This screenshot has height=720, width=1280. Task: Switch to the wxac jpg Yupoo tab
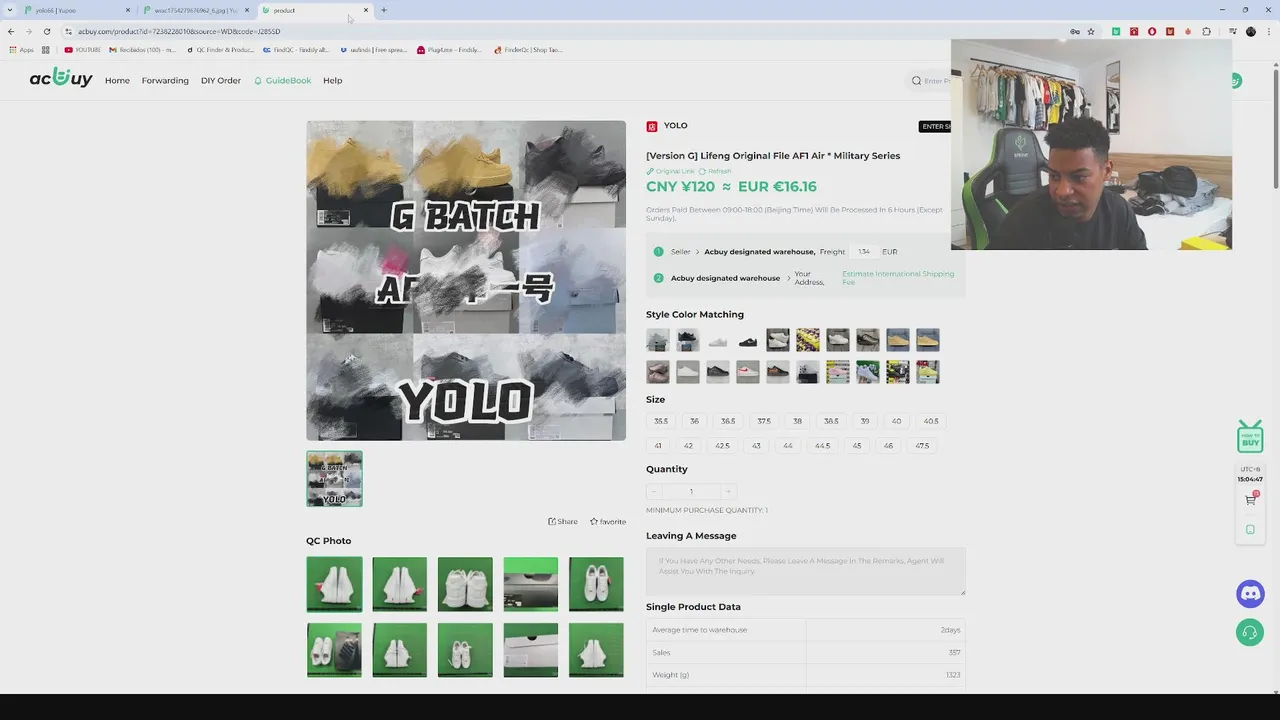[x=197, y=10]
